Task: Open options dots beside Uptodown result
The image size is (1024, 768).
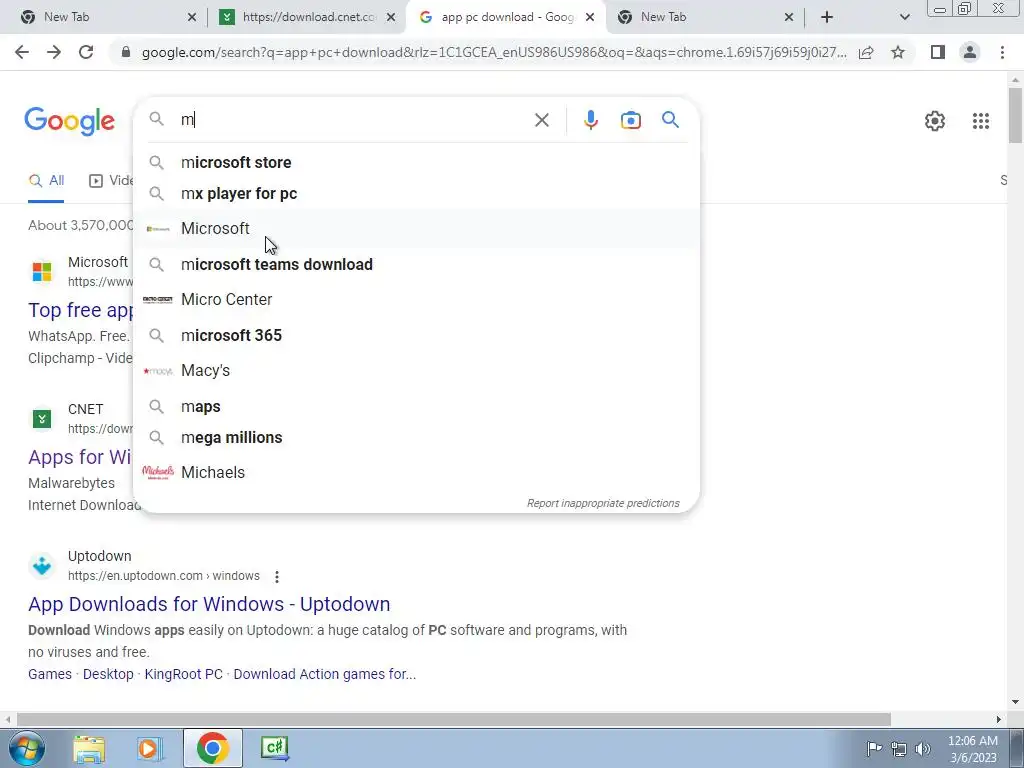Action: click(277, 577)
